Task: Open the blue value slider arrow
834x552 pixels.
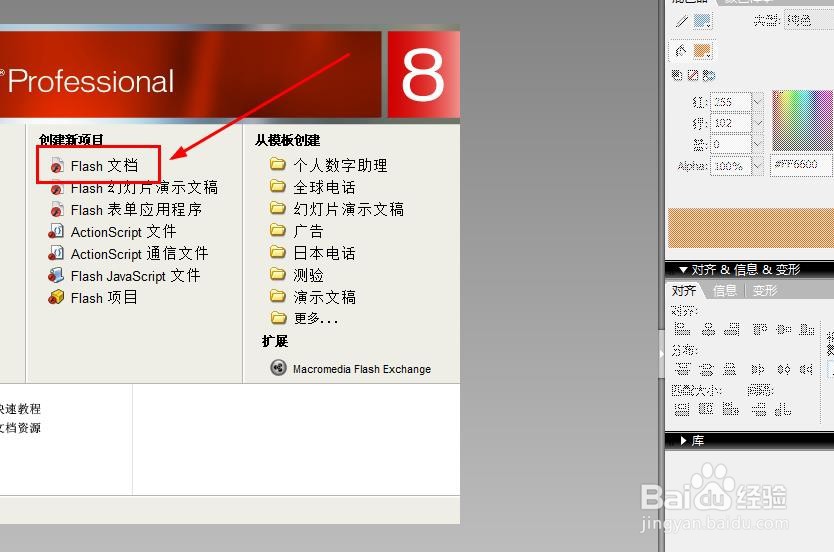Action: click(758, 144)
